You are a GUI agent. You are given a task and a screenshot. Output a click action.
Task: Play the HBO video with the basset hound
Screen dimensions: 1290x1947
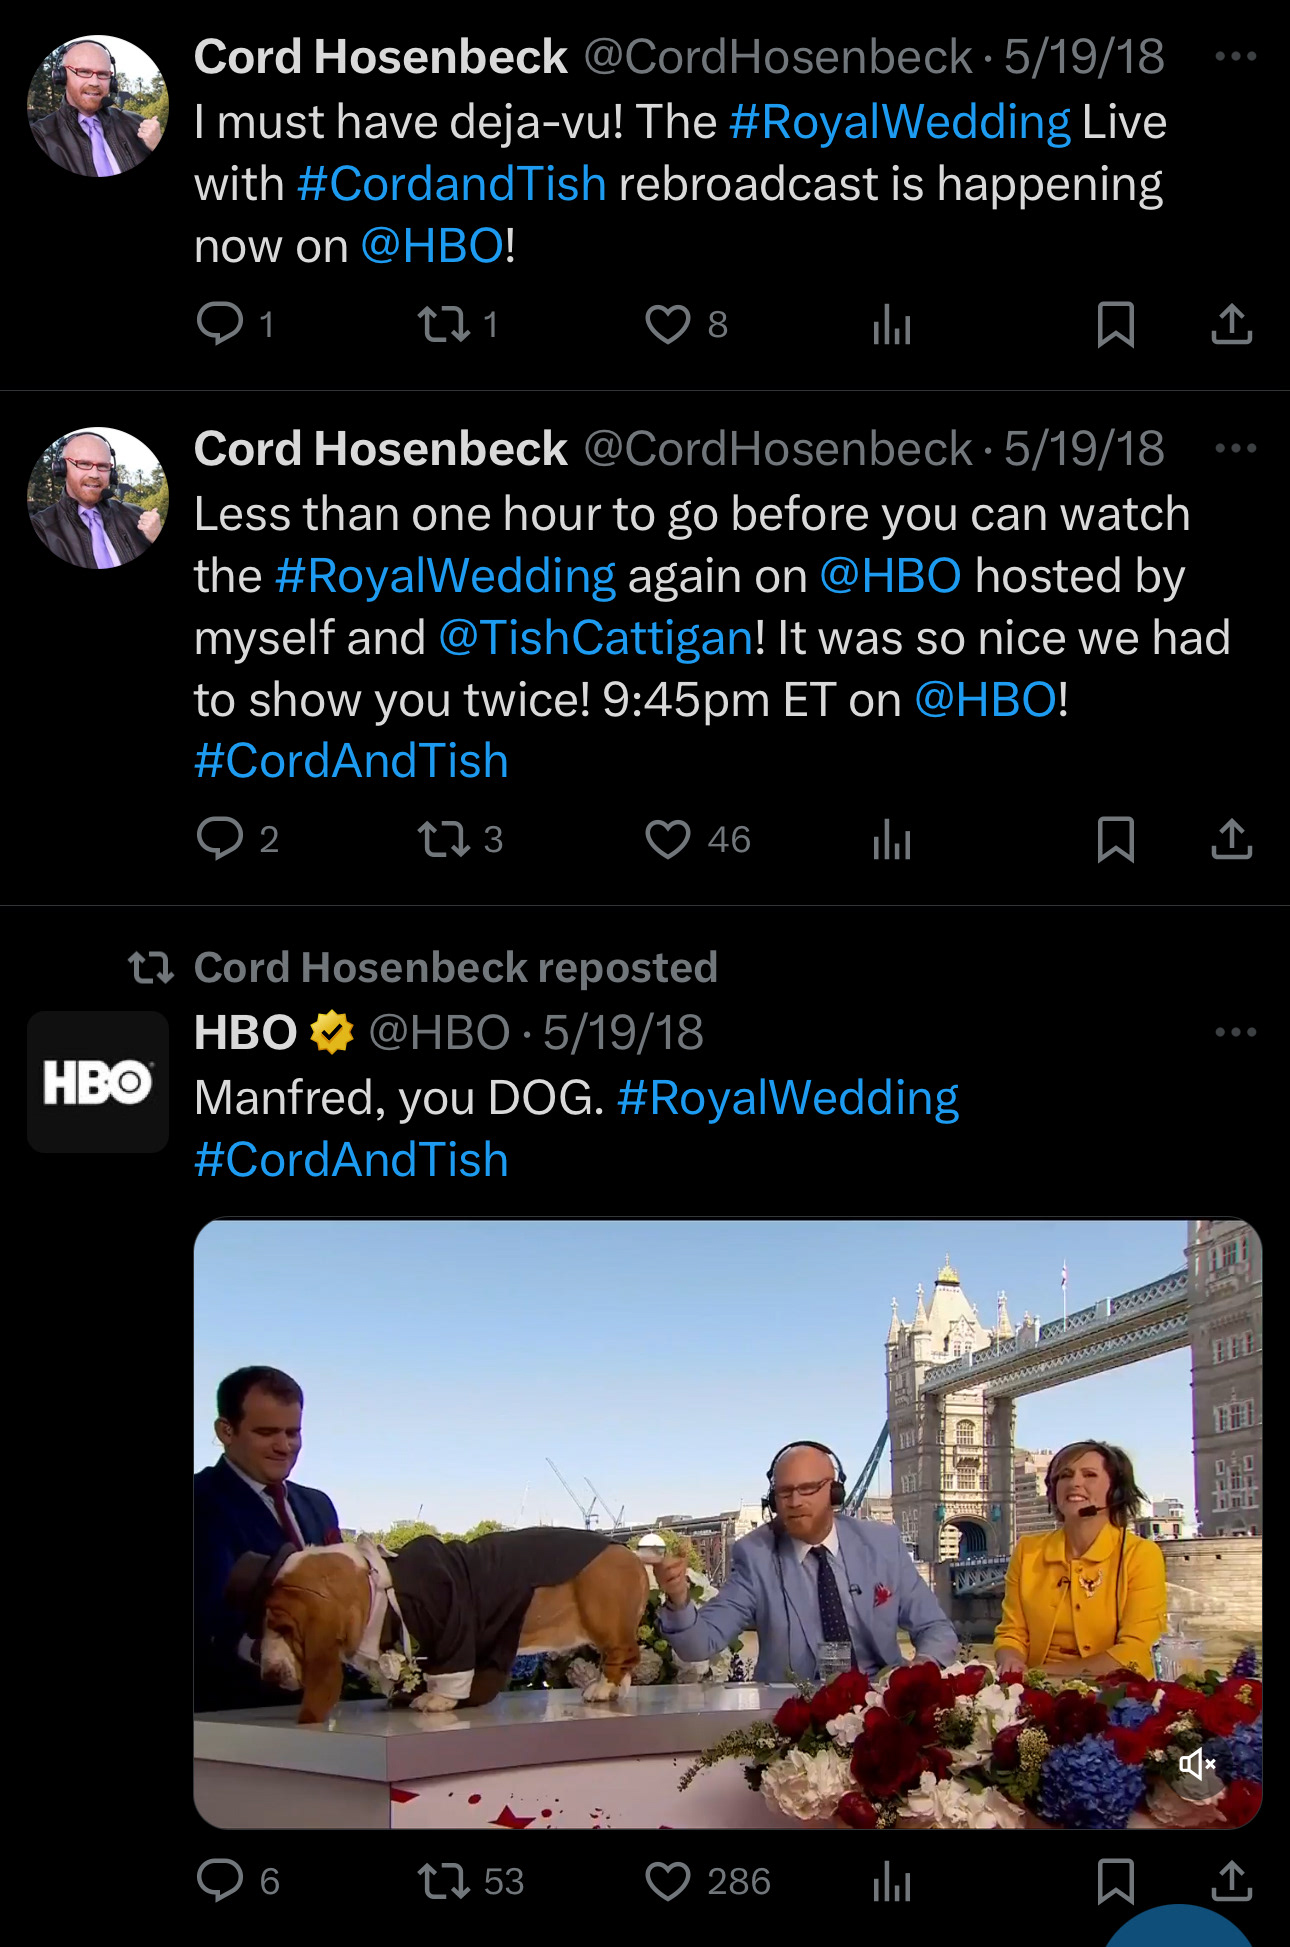[x=727, y=1522]
